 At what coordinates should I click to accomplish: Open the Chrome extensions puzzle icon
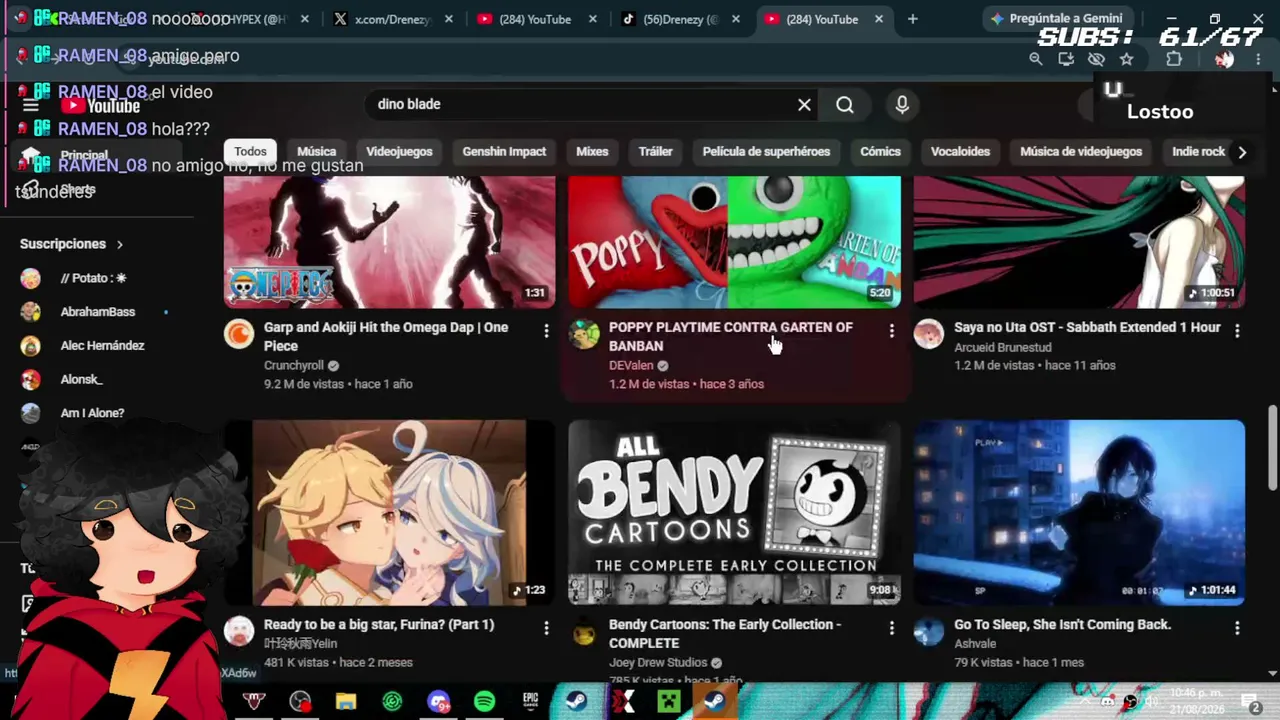[1174, 59]
